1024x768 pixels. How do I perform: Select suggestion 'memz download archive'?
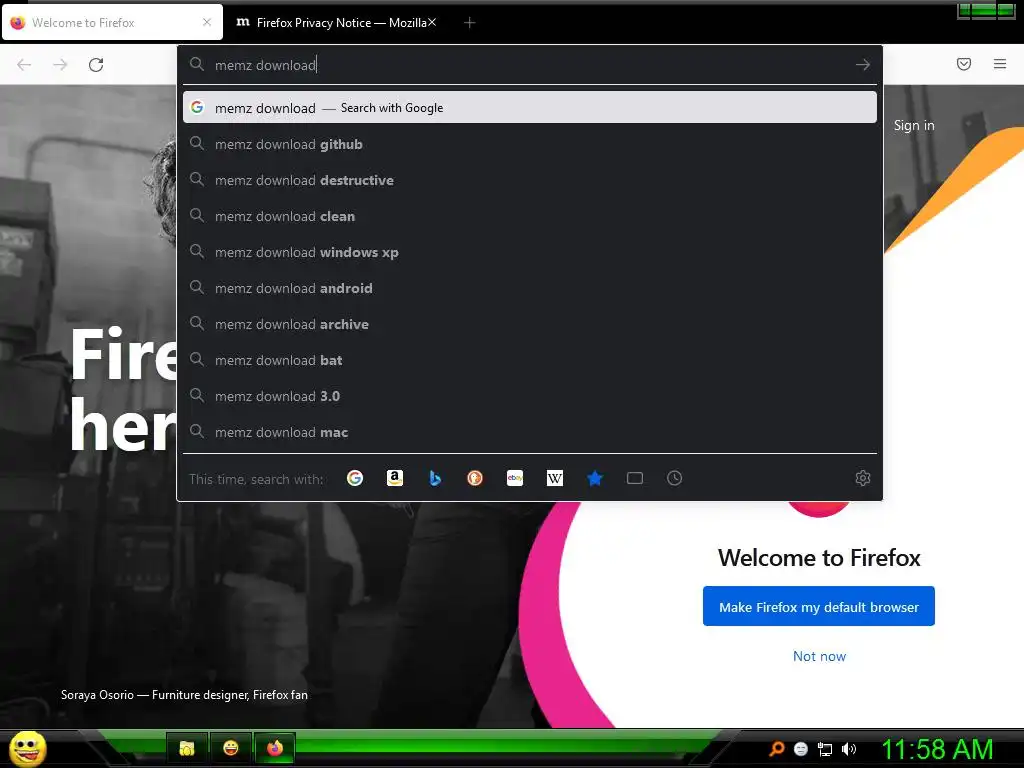pos(530,324)
